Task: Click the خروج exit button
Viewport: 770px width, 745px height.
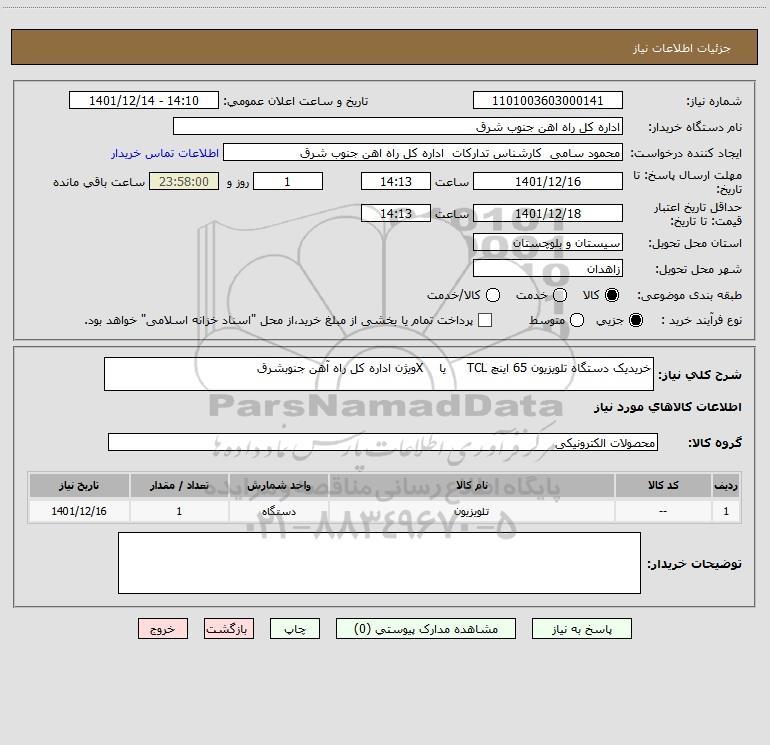Action: click(163, 629)
